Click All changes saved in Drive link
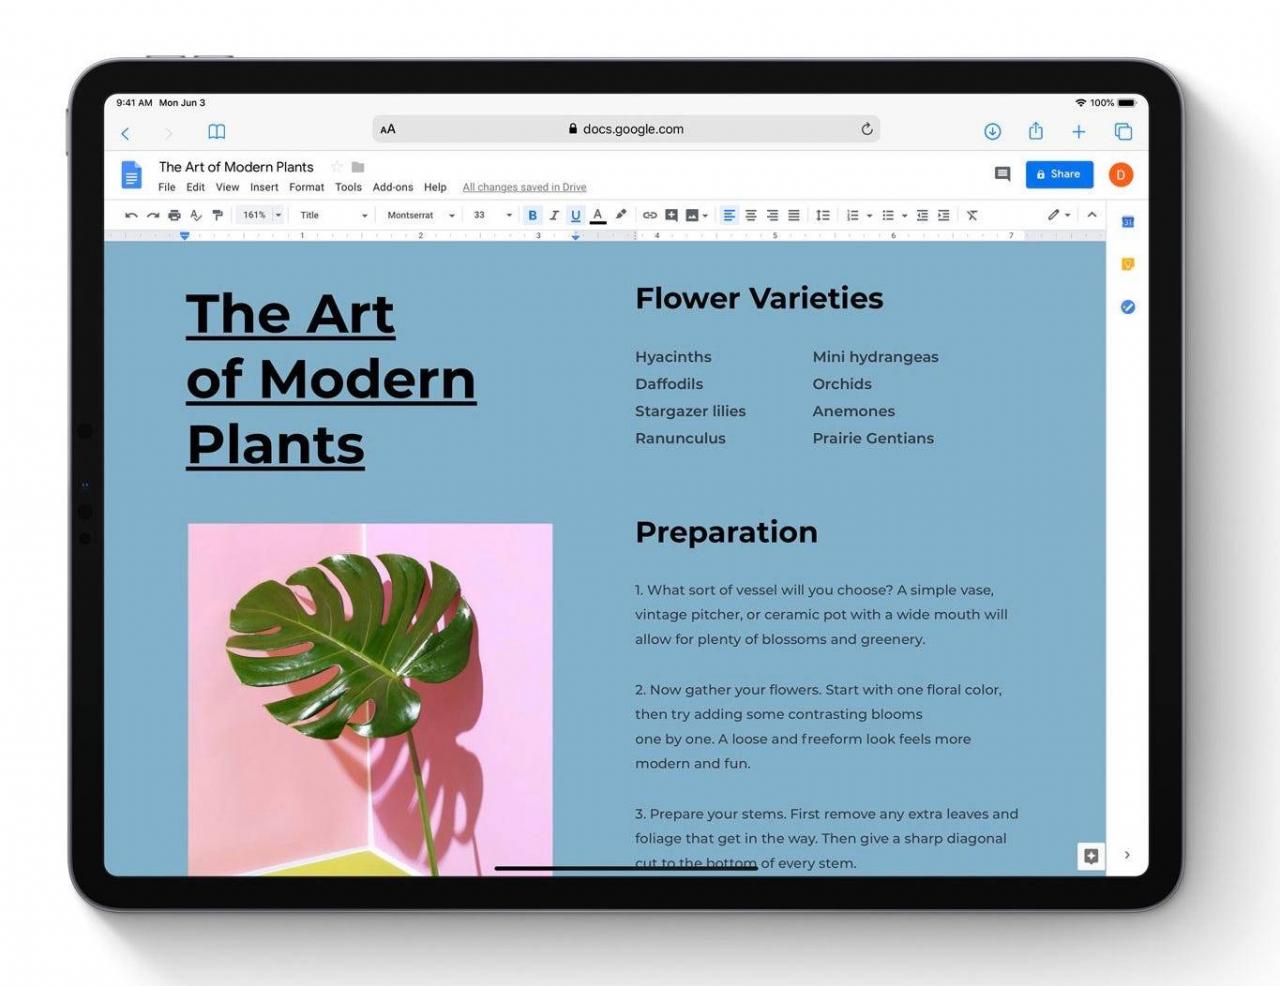This screenshot has height=986, width=1280. pyautogui.click(x=524, y=187)
